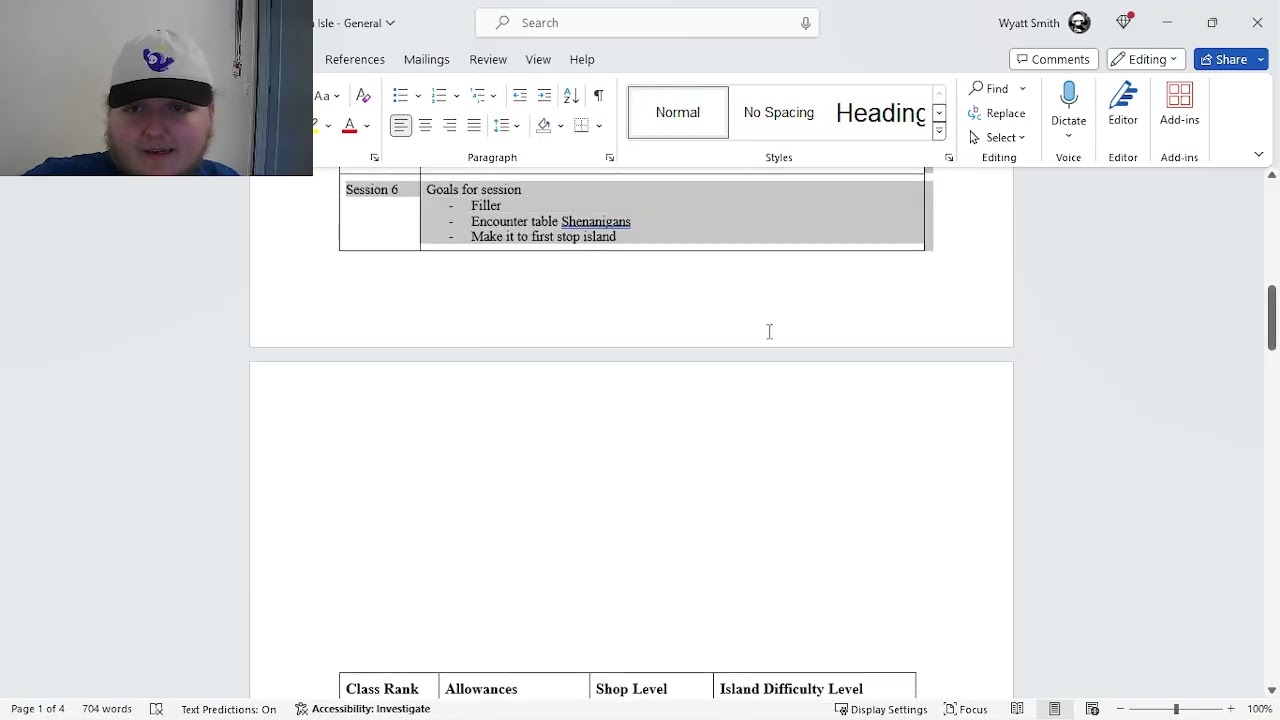This screenshot has width=1280, height=720.
Task: Toggle Text Predictions setting
Action: click(x=228, y=709)
